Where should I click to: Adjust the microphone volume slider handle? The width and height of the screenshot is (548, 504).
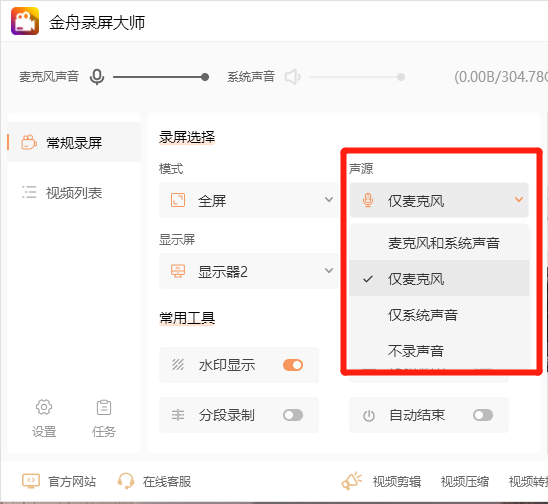point(205,77)
